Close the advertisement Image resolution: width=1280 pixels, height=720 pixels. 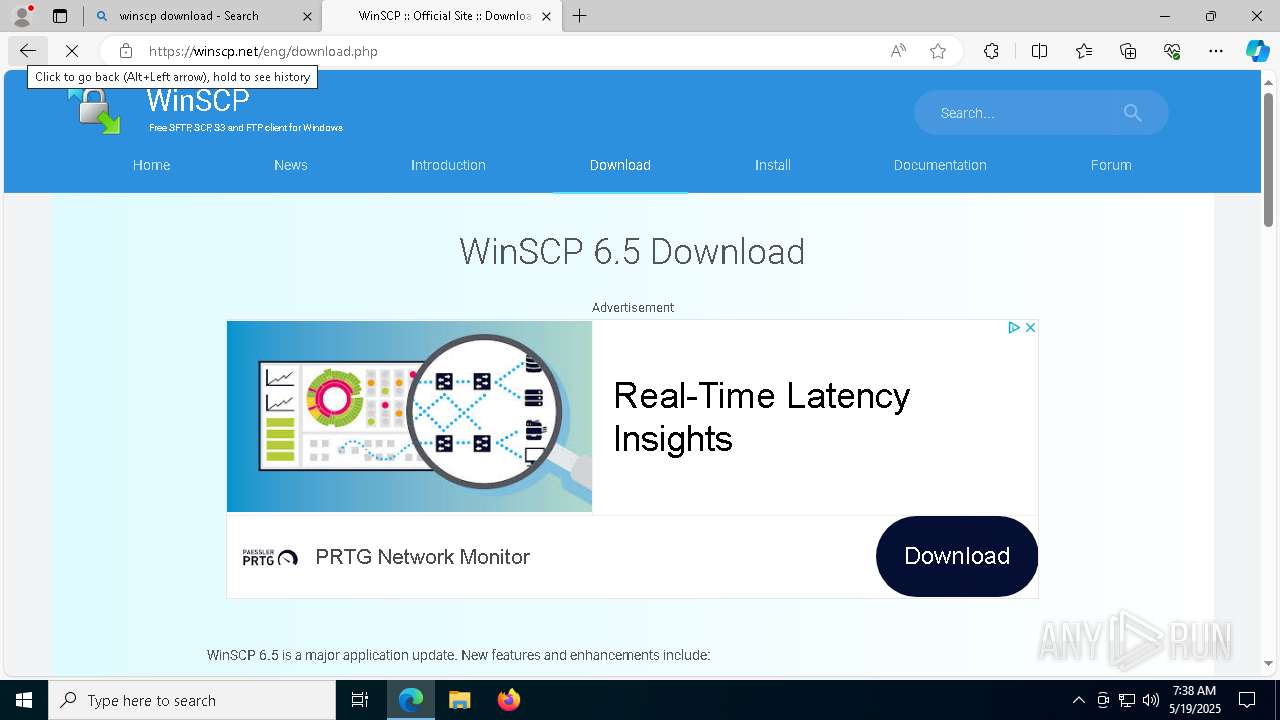coord(1030,328)
